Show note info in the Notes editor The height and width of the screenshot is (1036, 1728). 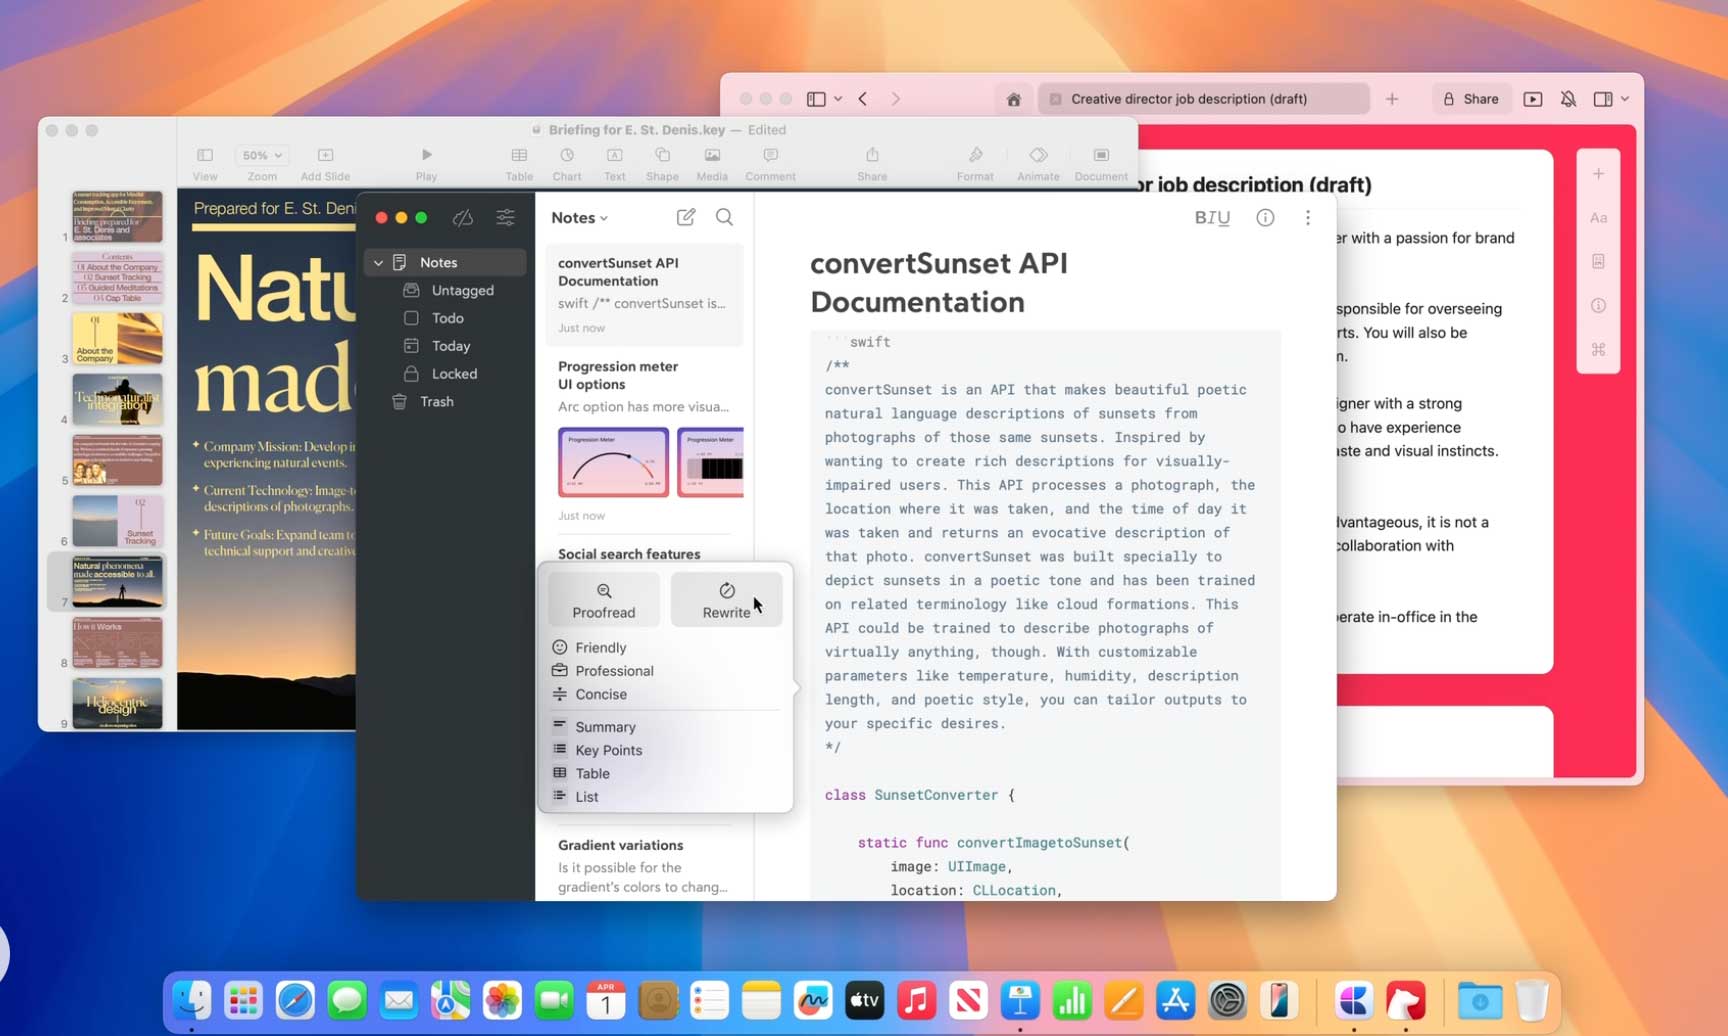1265,217
